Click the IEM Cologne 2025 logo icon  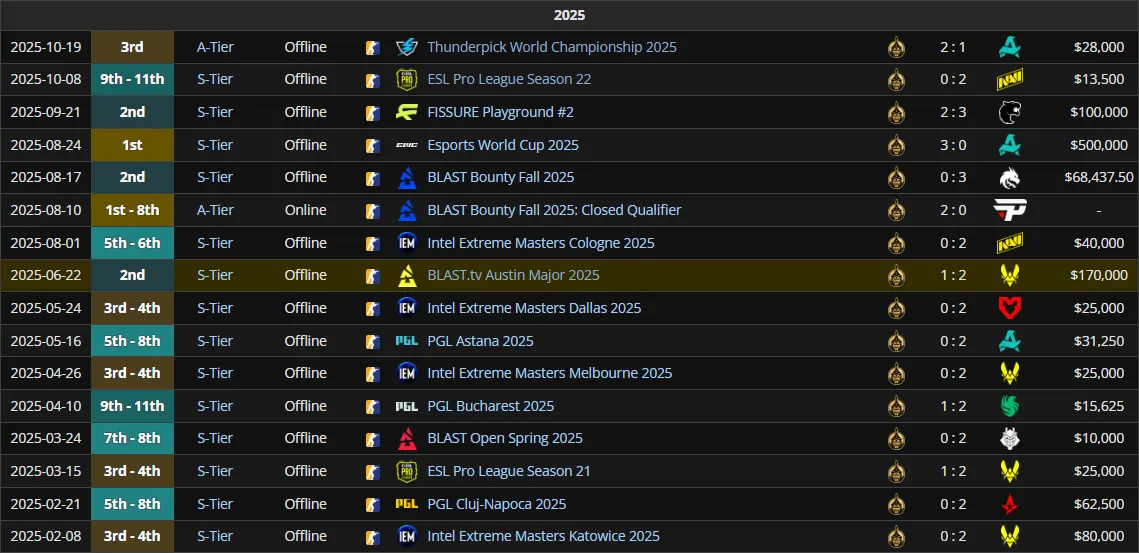tap(407, 243)
